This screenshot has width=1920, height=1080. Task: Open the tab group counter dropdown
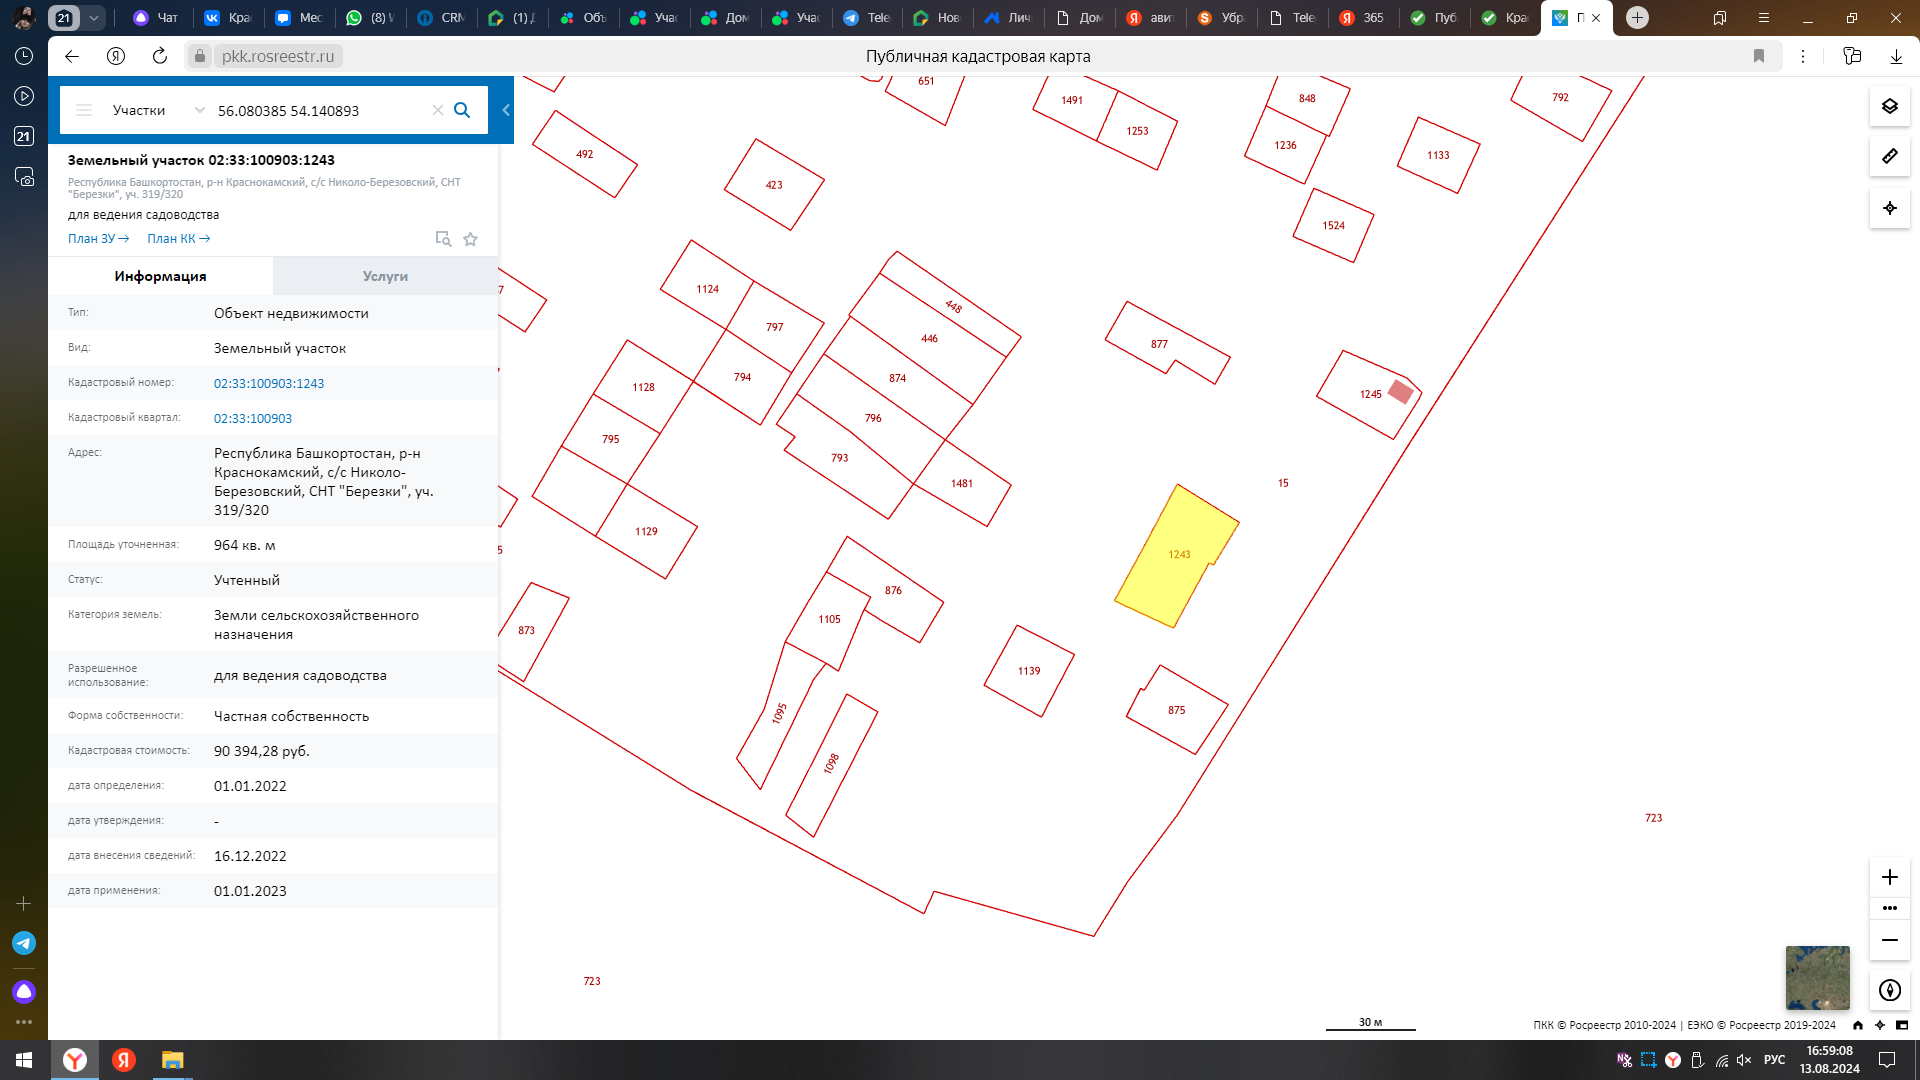(x=93, y=18)
